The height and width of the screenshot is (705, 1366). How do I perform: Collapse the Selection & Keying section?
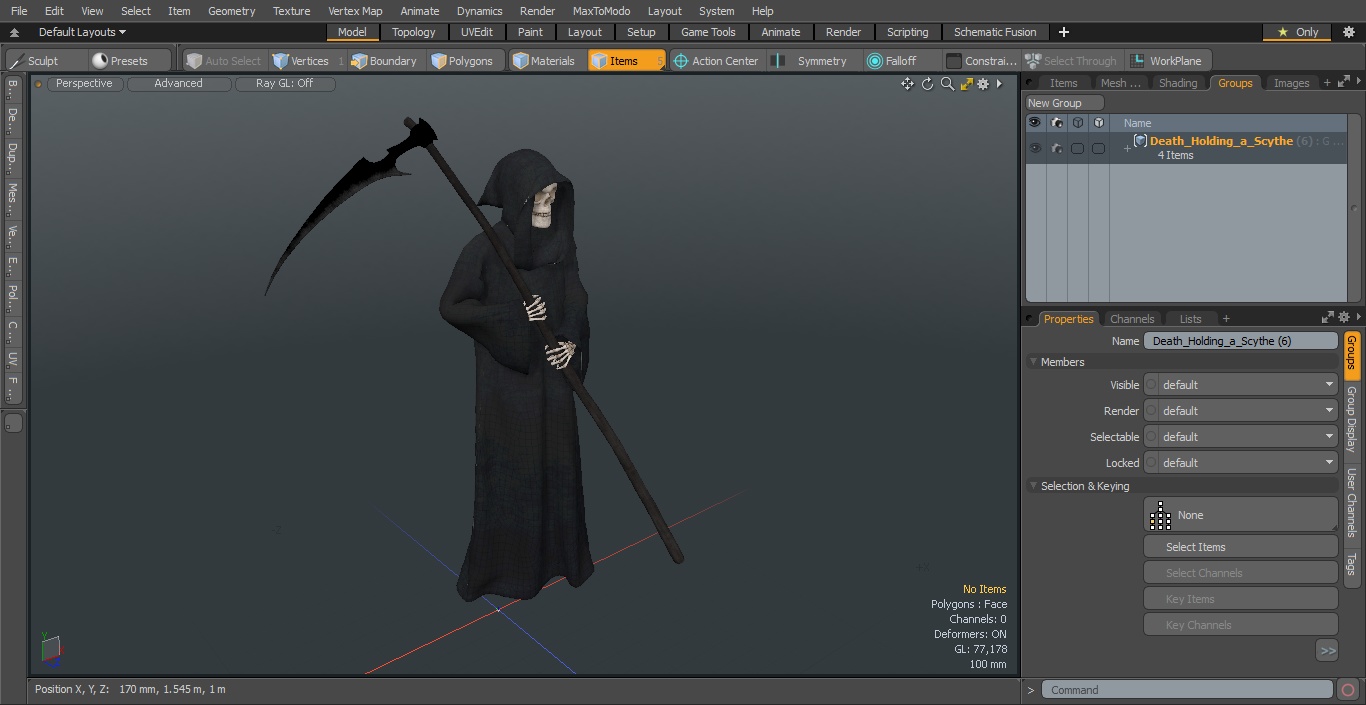pos(1033,486)
